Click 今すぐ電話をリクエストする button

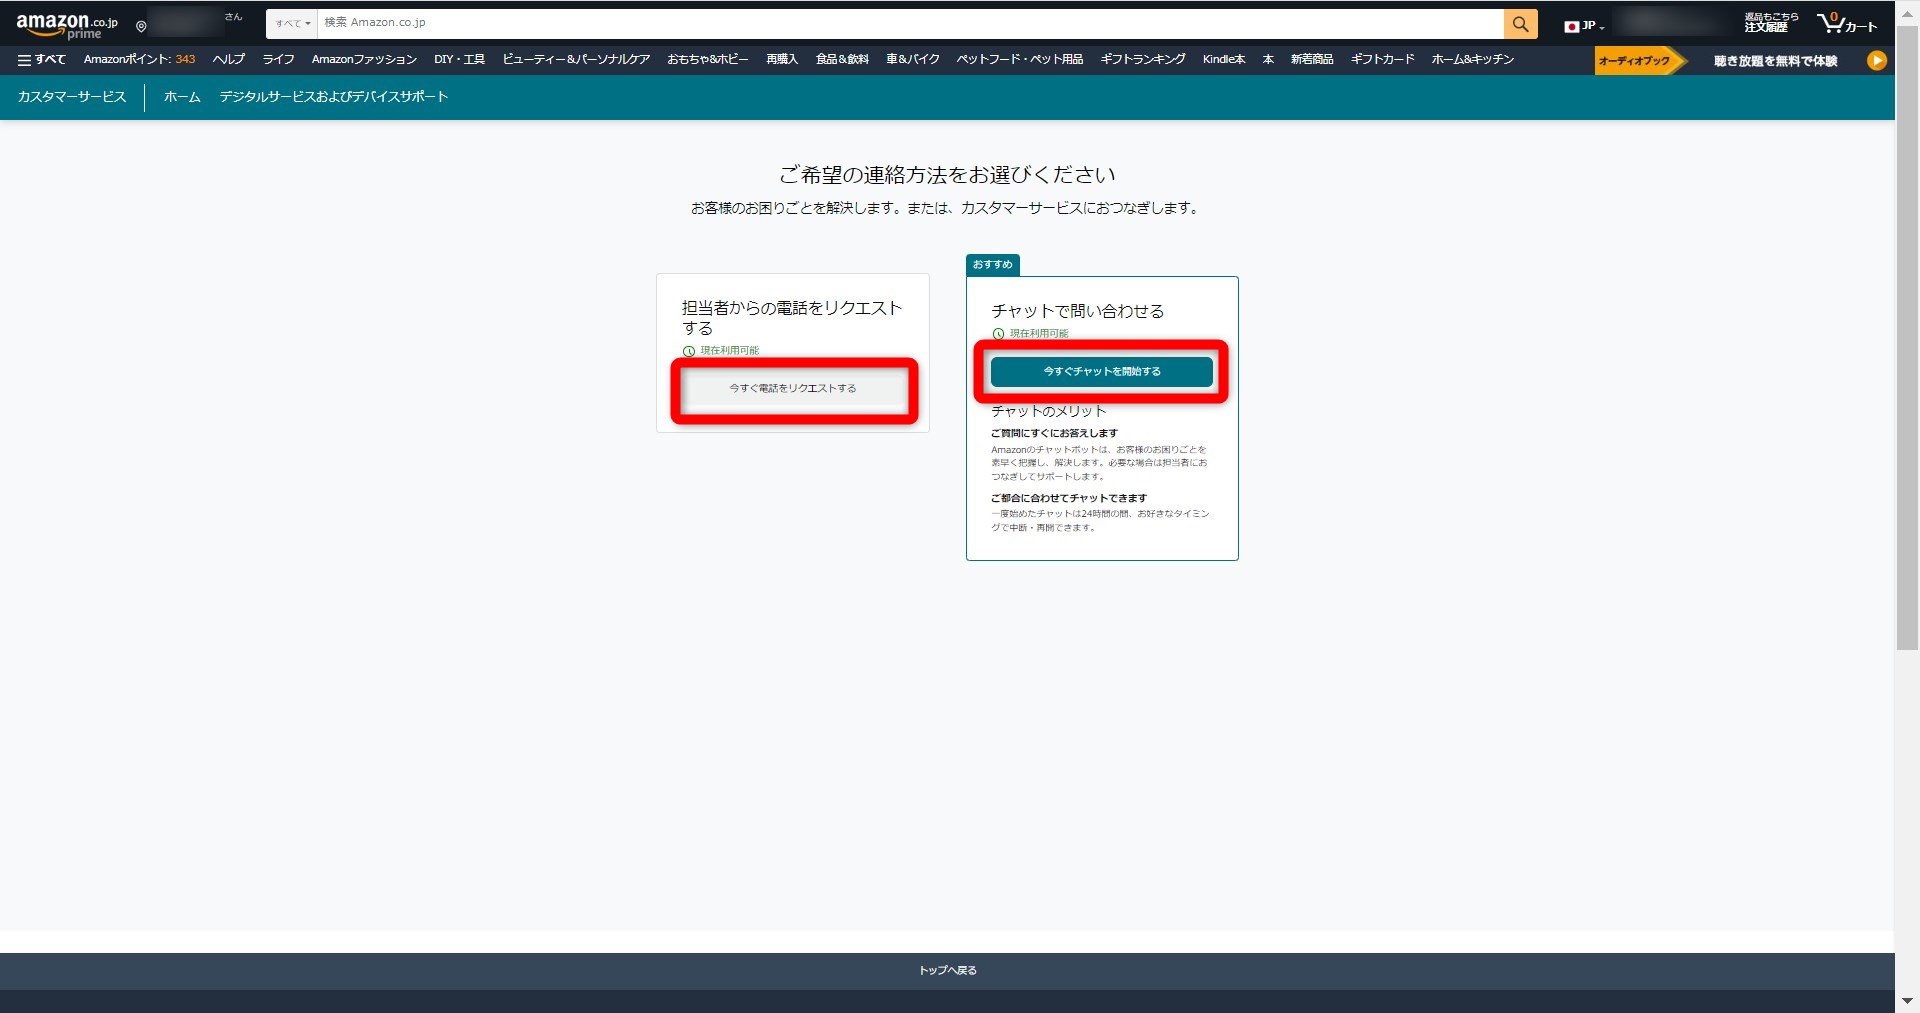pyautogui.click(x=793, y=389)
